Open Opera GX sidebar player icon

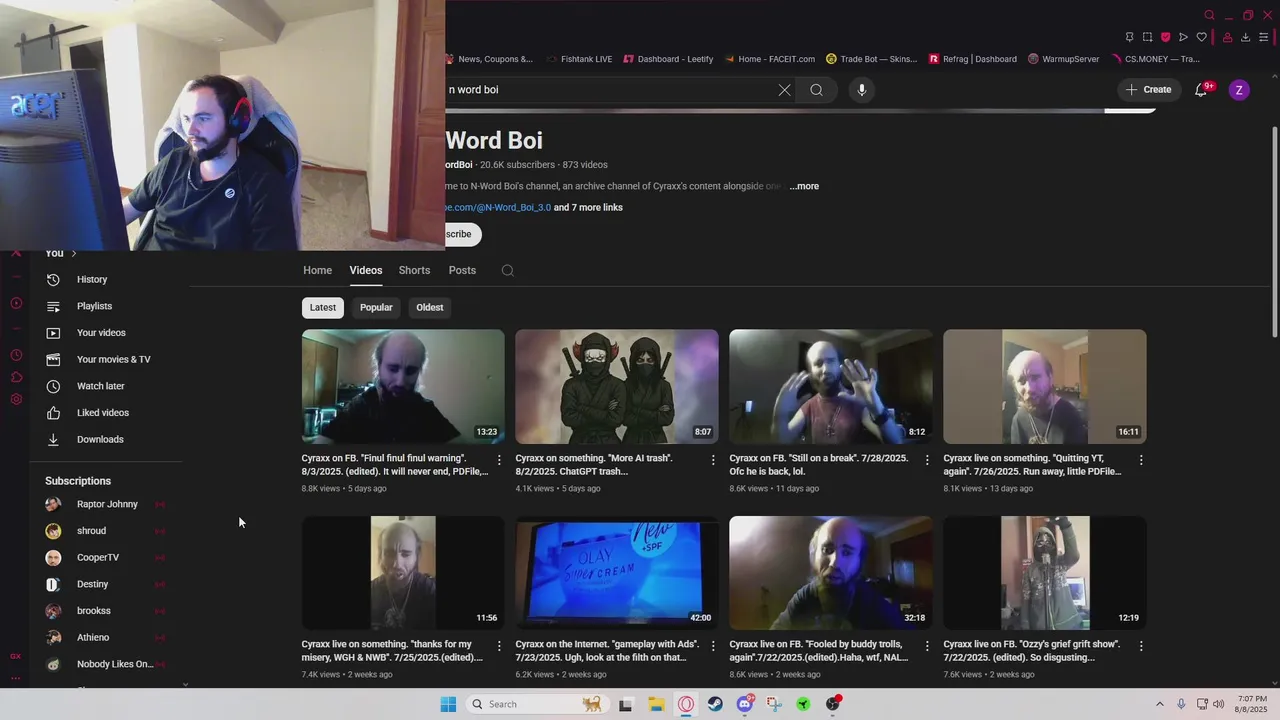click(x=16, y=303)
